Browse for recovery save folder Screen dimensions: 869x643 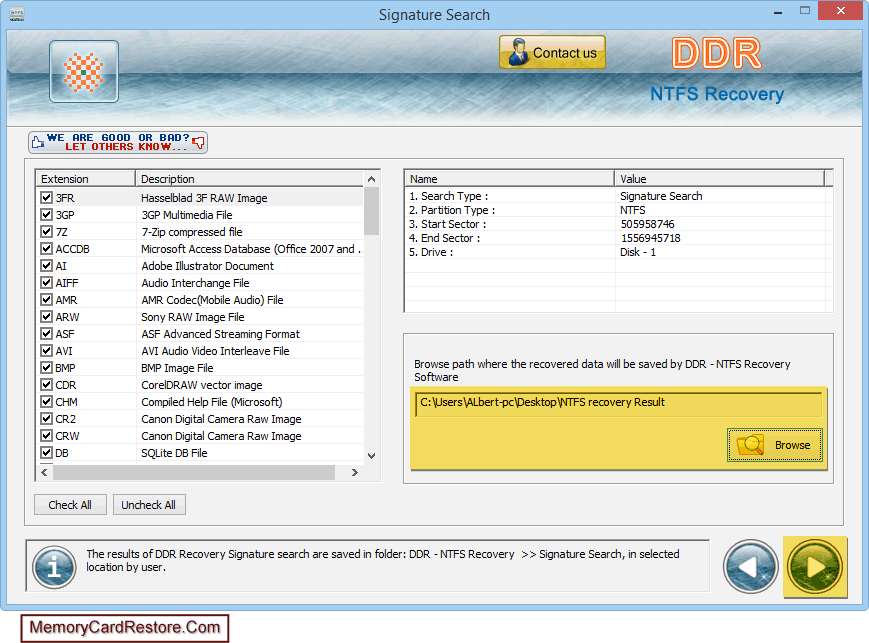(x=775, y=445)
